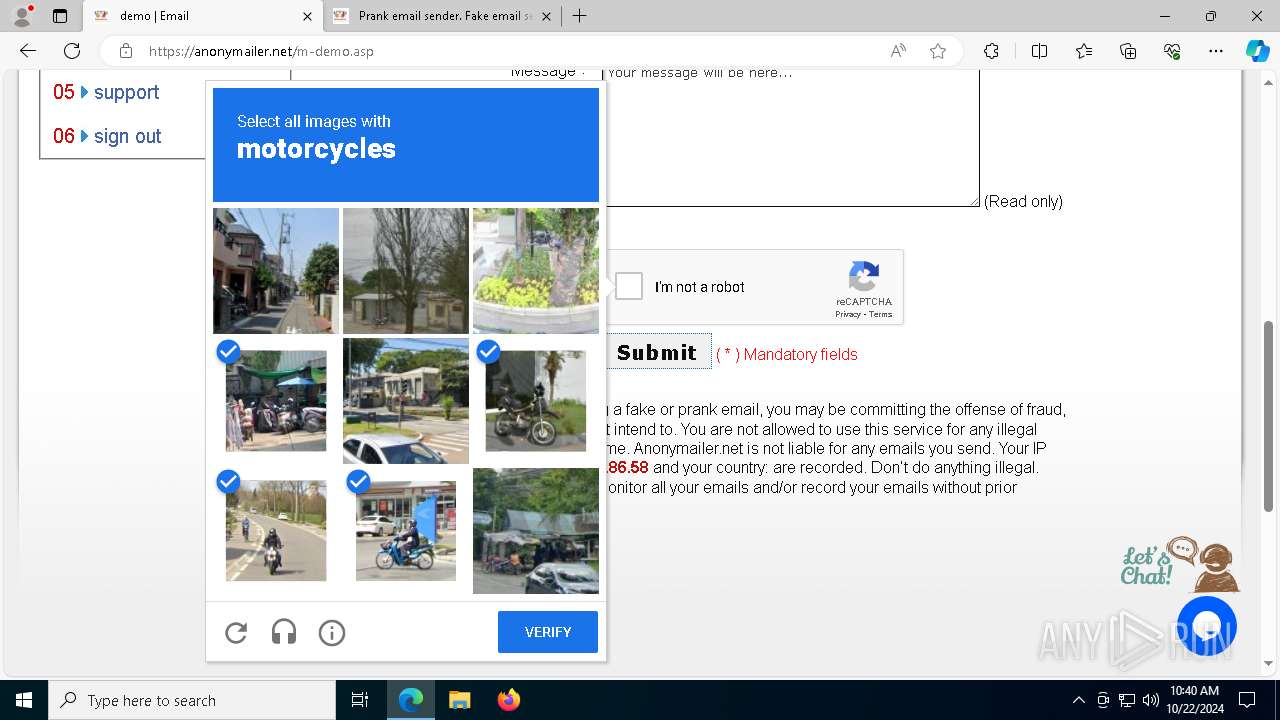This screenshot has width=1280, height=720.
Task: Open Collections panel
Action: tap(1128, 51)
